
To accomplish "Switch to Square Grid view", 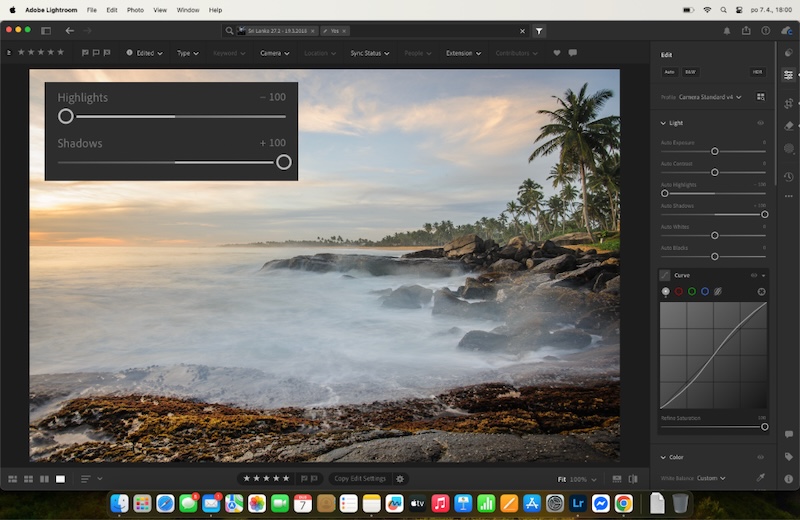I will tap(29, 479).
